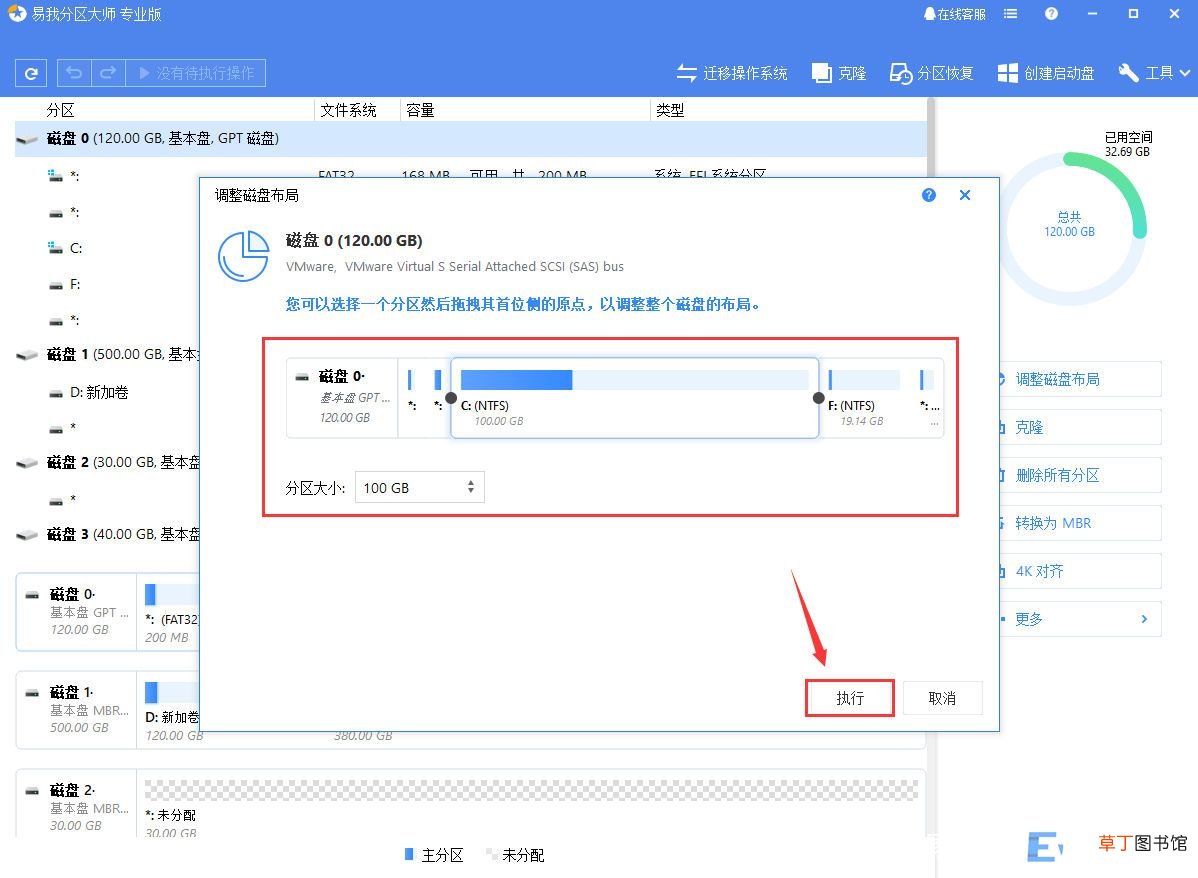Click 删除所有分区 in side panel
1198x878 pixels.
1080,475
